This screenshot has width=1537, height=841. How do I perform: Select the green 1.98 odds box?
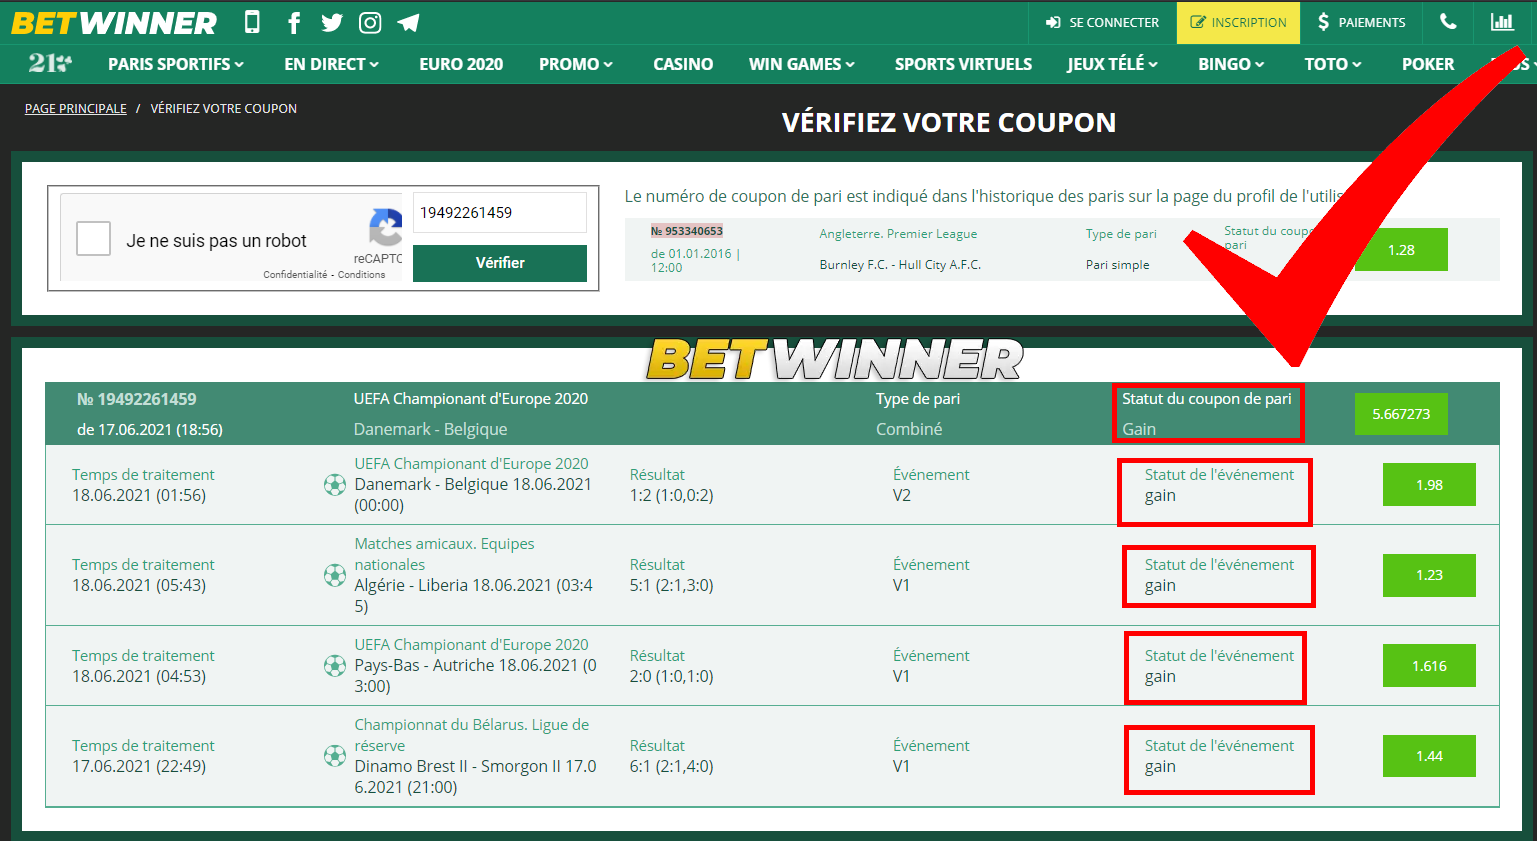[1428, 484]
